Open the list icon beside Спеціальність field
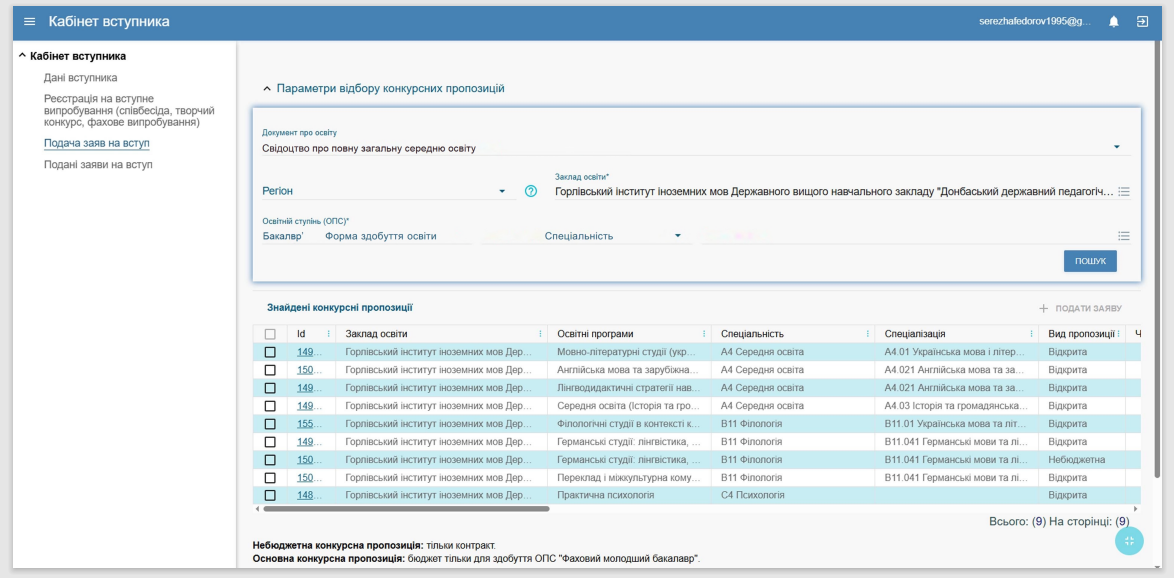Image resolution: width=1174 pixels, height=578 pixels. point(1123,236)
